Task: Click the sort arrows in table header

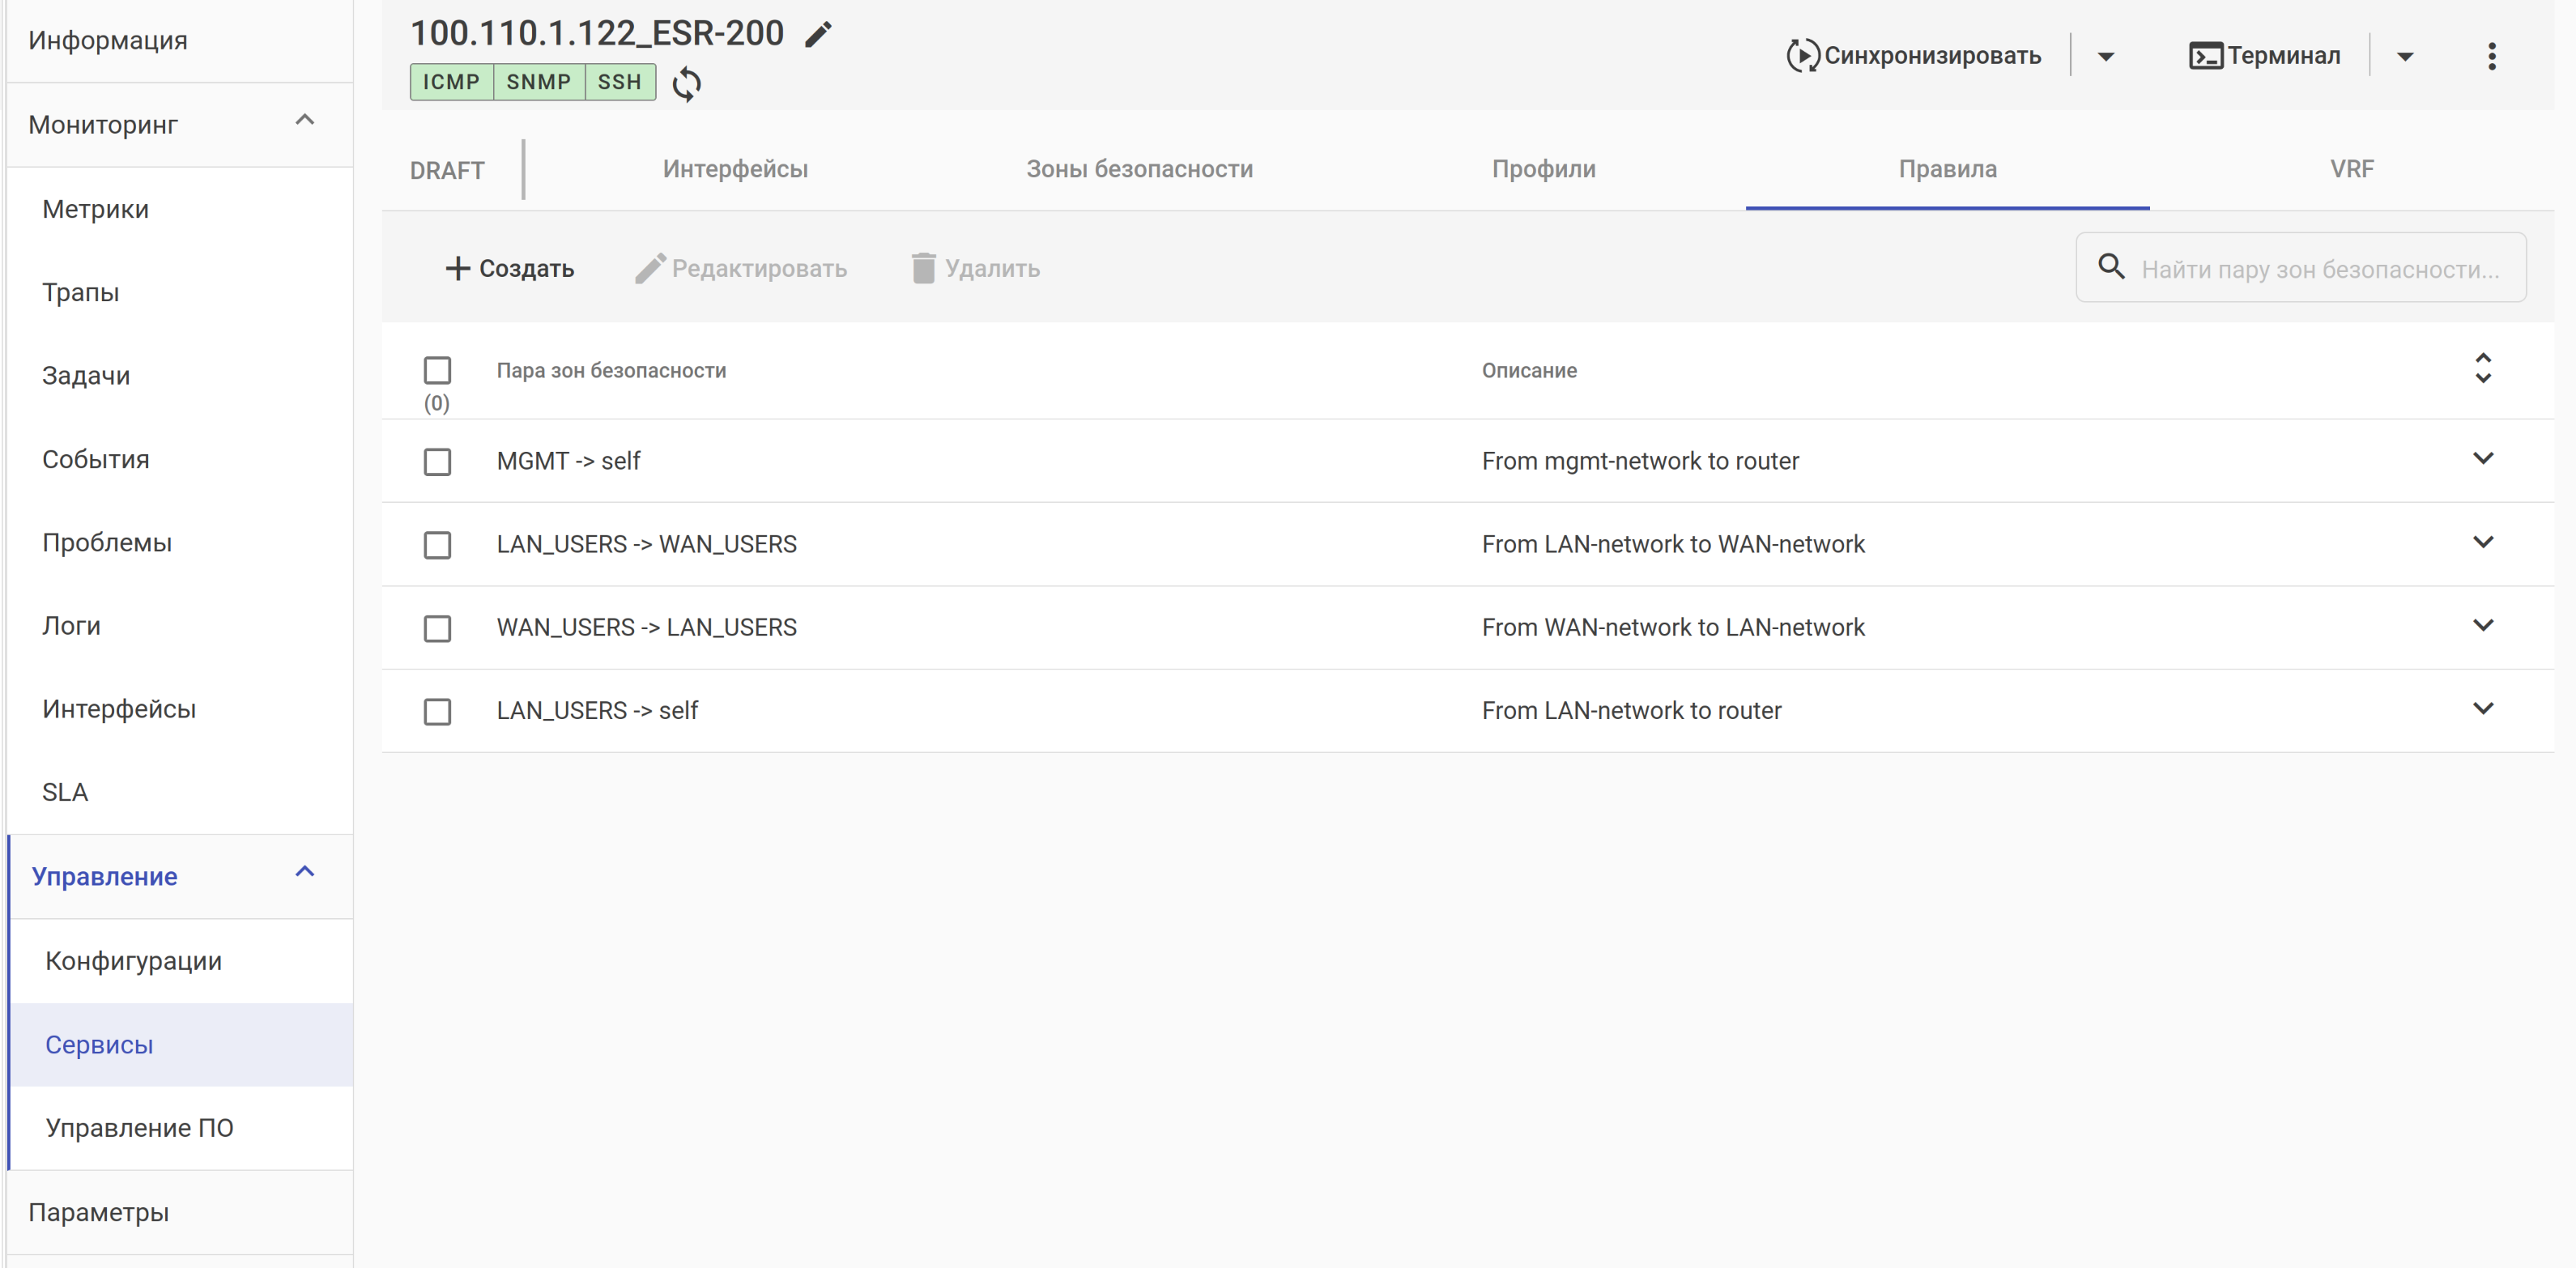Action: (2482, 368)
